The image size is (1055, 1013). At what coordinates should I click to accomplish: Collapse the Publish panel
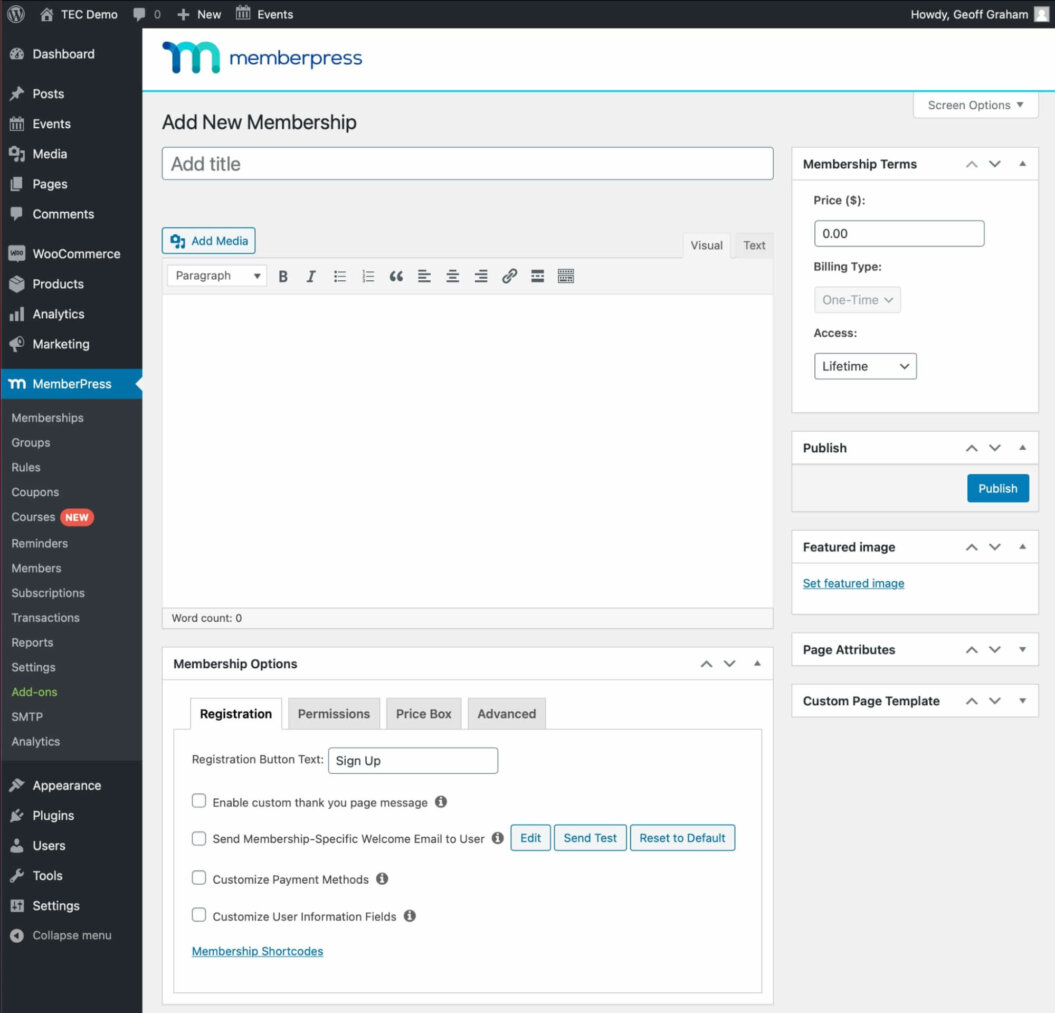tap(1023, 448)
